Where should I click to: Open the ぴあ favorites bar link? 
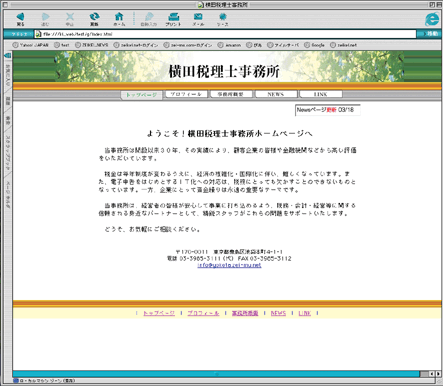(x=254, y=45)
